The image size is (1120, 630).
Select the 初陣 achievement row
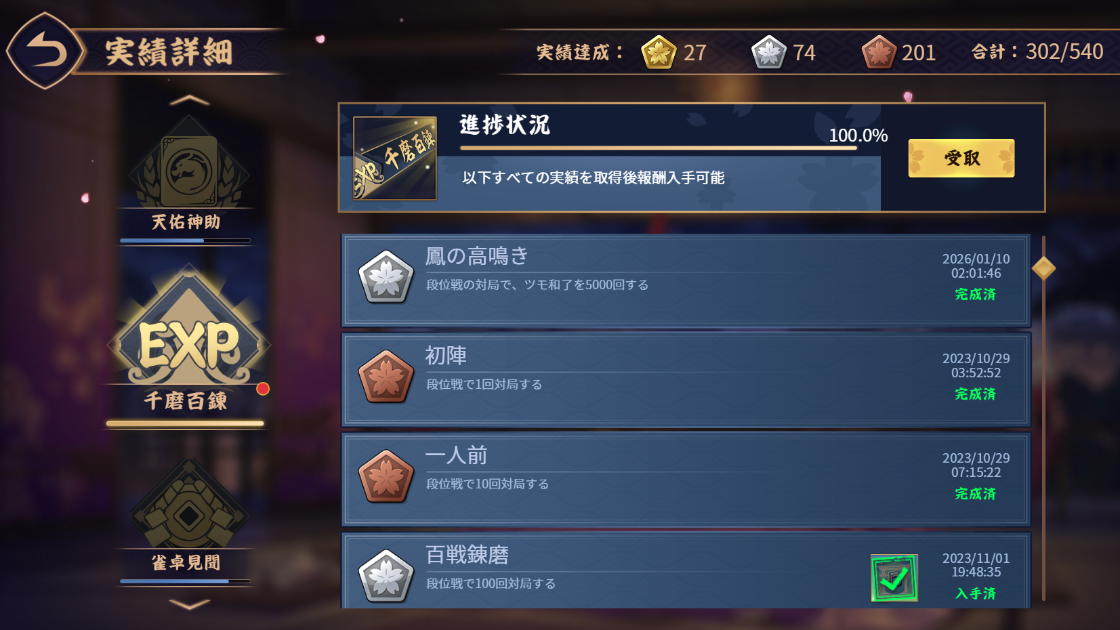click(686, 379)
